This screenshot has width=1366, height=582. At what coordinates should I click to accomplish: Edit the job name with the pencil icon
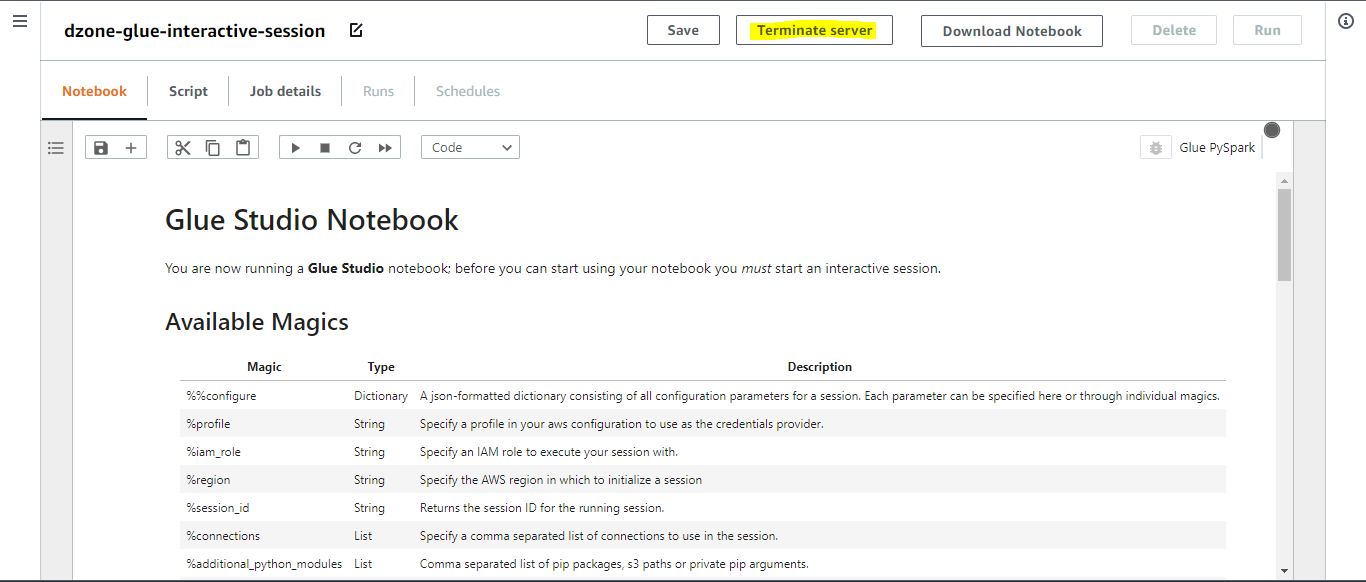click(356, 31)
